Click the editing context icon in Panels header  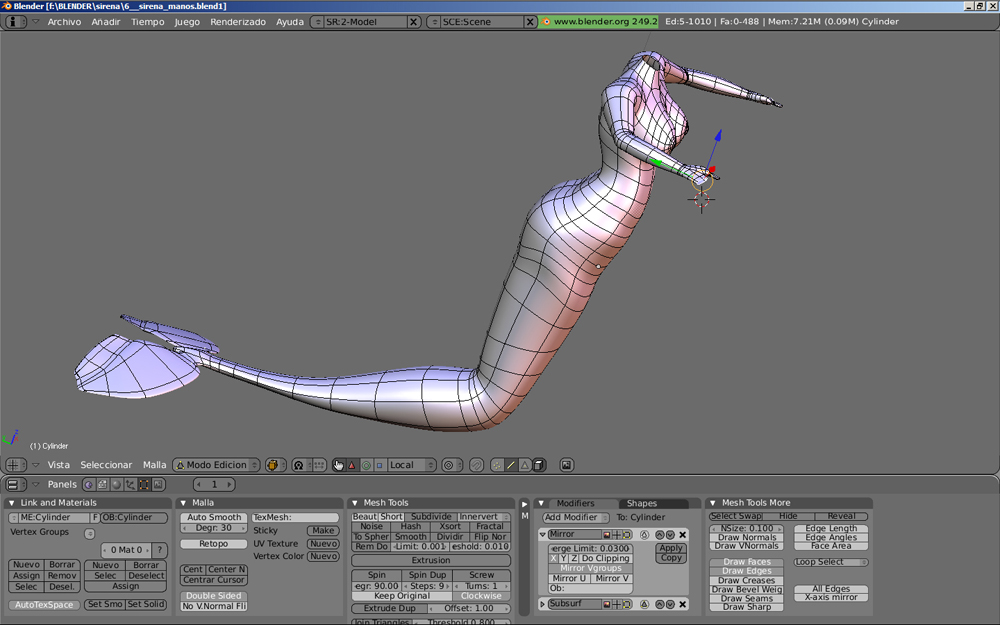(x=144, y=484)
